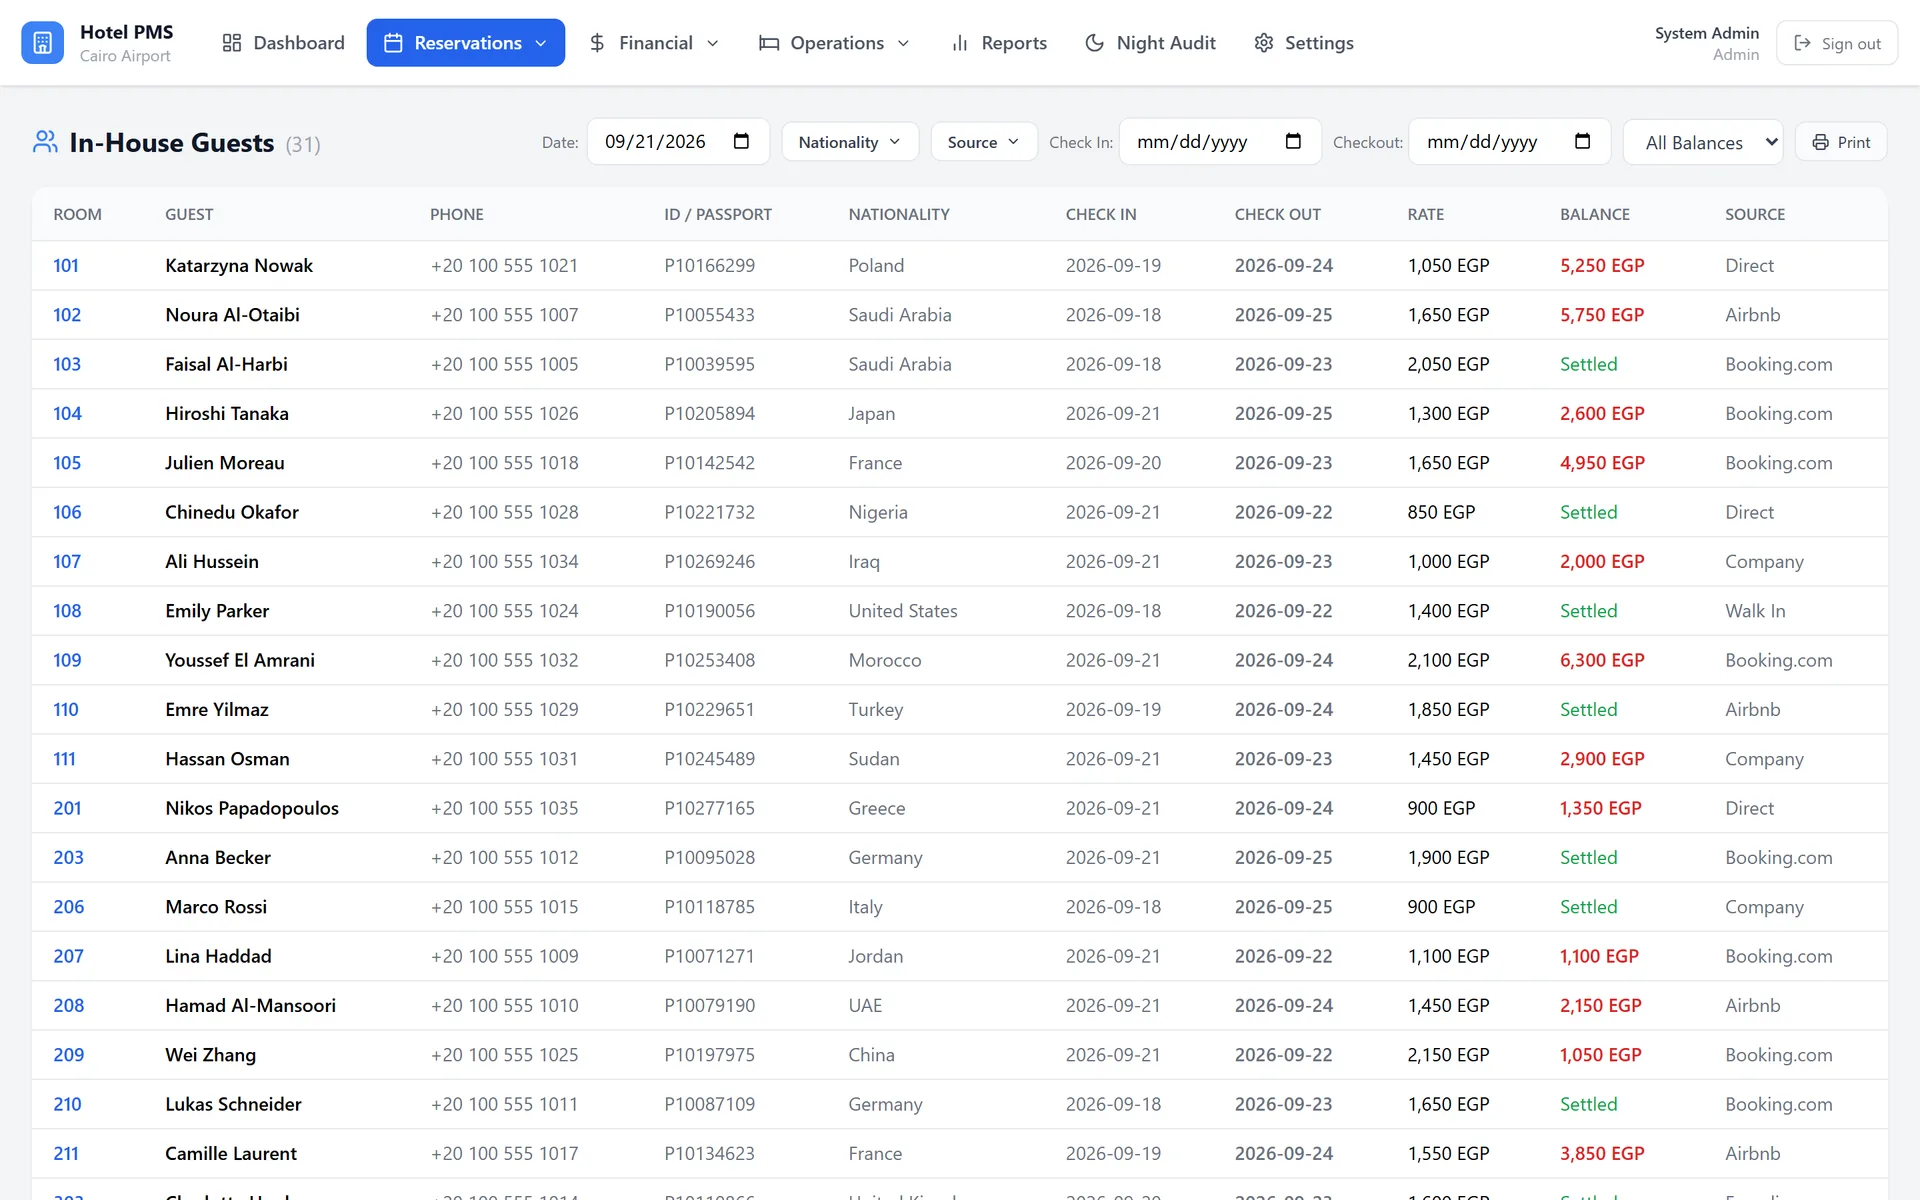Expand the Source filter dropdown
1920x1200 pixels.
(x=984, y=142)
